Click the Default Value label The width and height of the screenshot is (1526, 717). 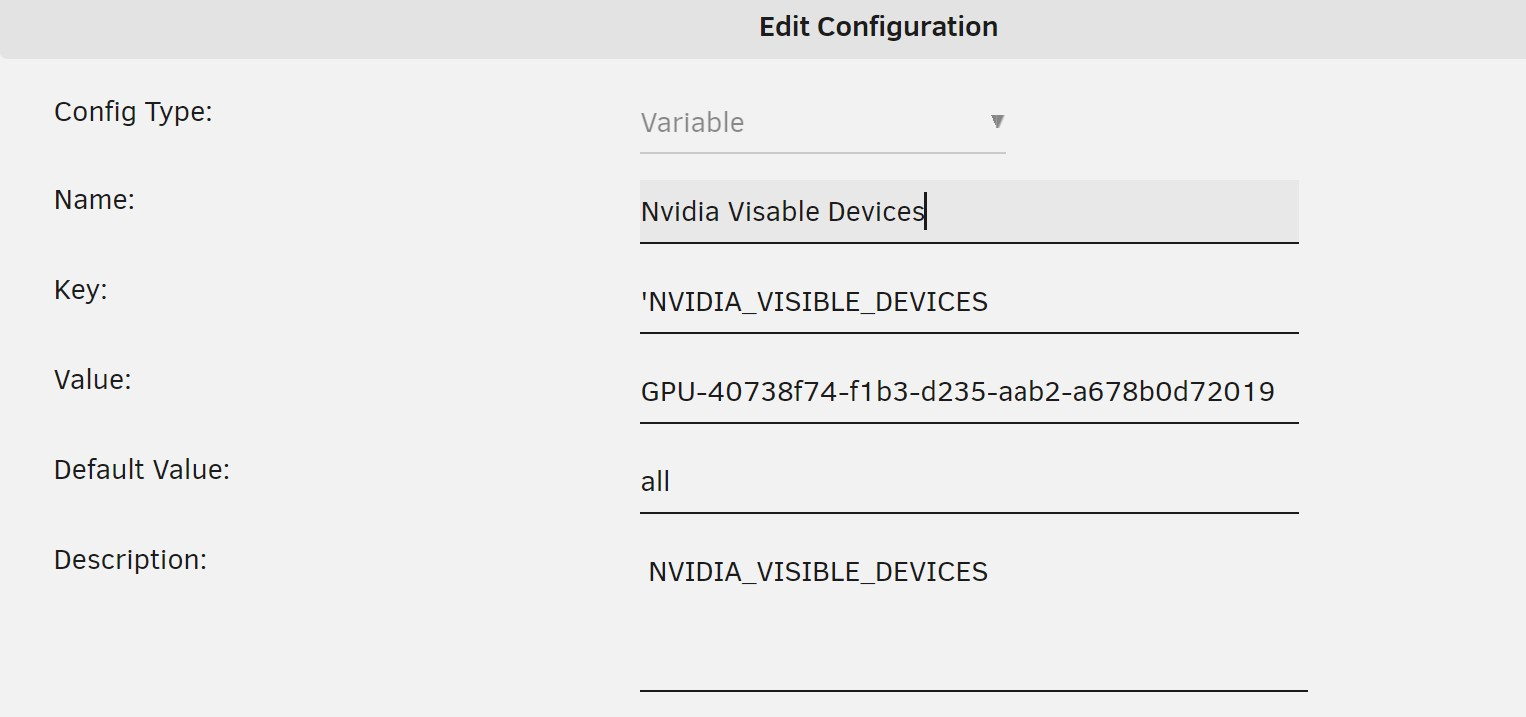141,470
